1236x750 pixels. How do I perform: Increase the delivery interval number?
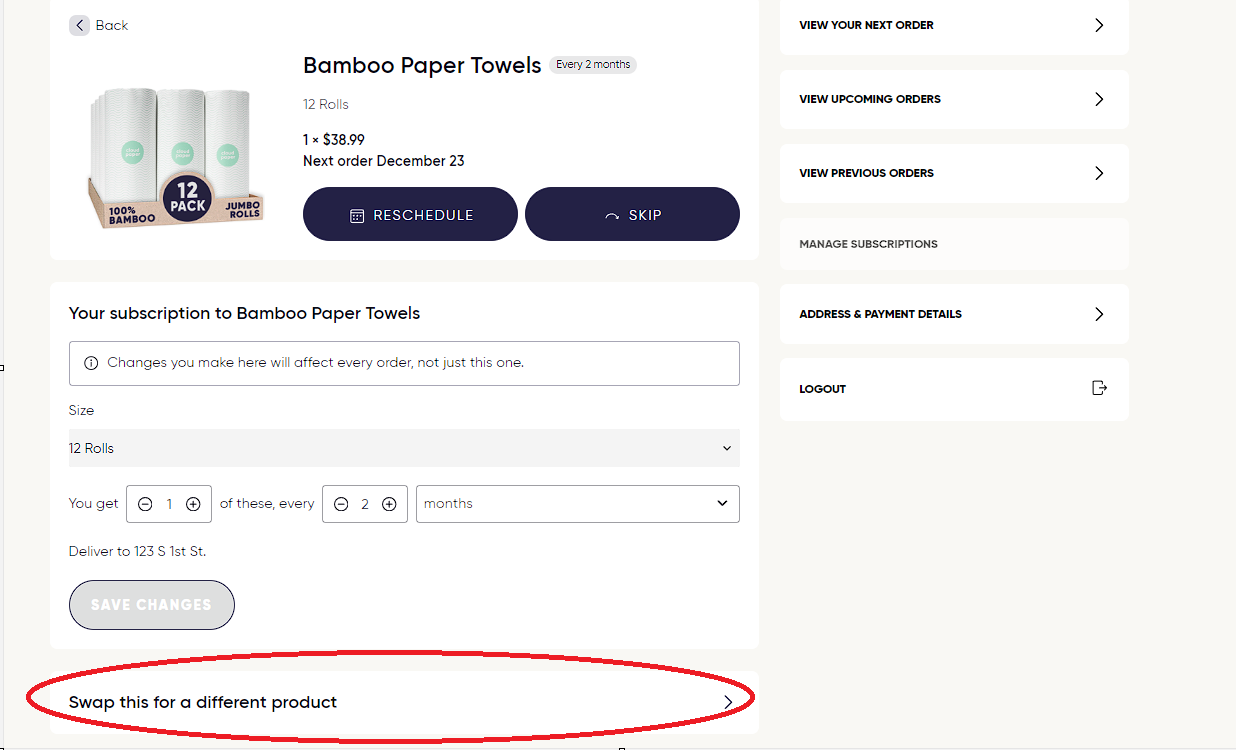click(x=389, y=504)
